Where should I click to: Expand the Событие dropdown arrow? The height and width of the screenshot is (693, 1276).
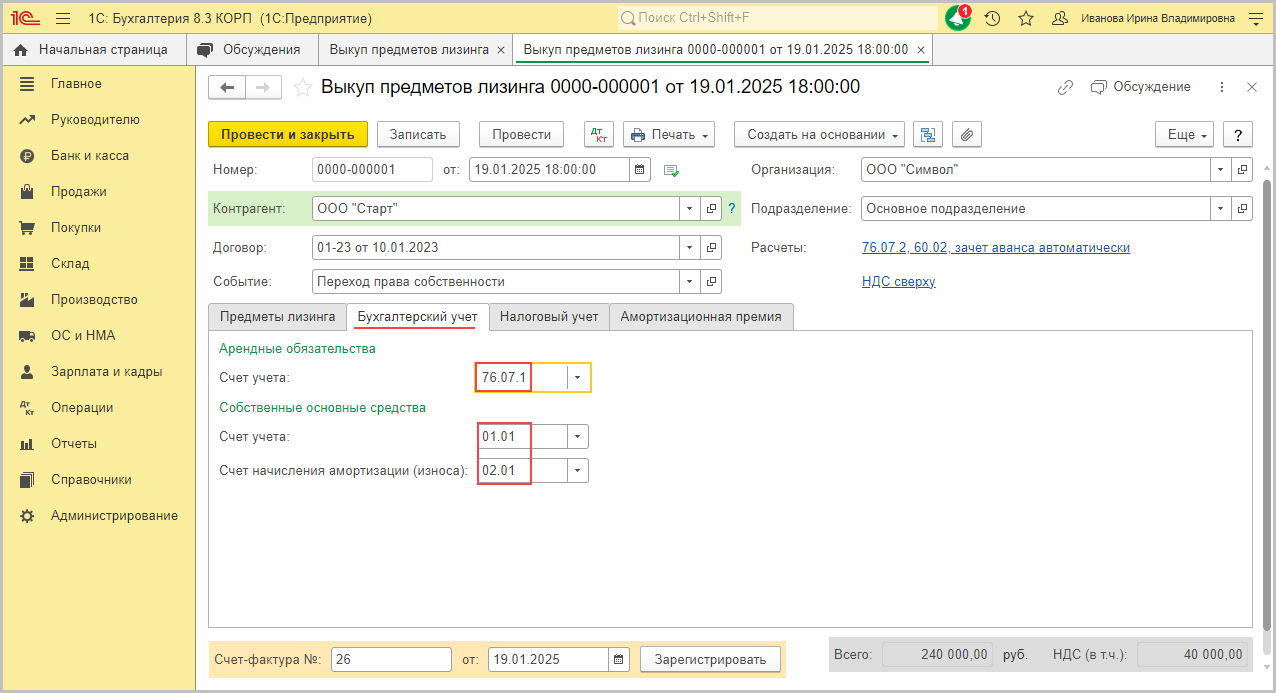click(x=689, y=282)
